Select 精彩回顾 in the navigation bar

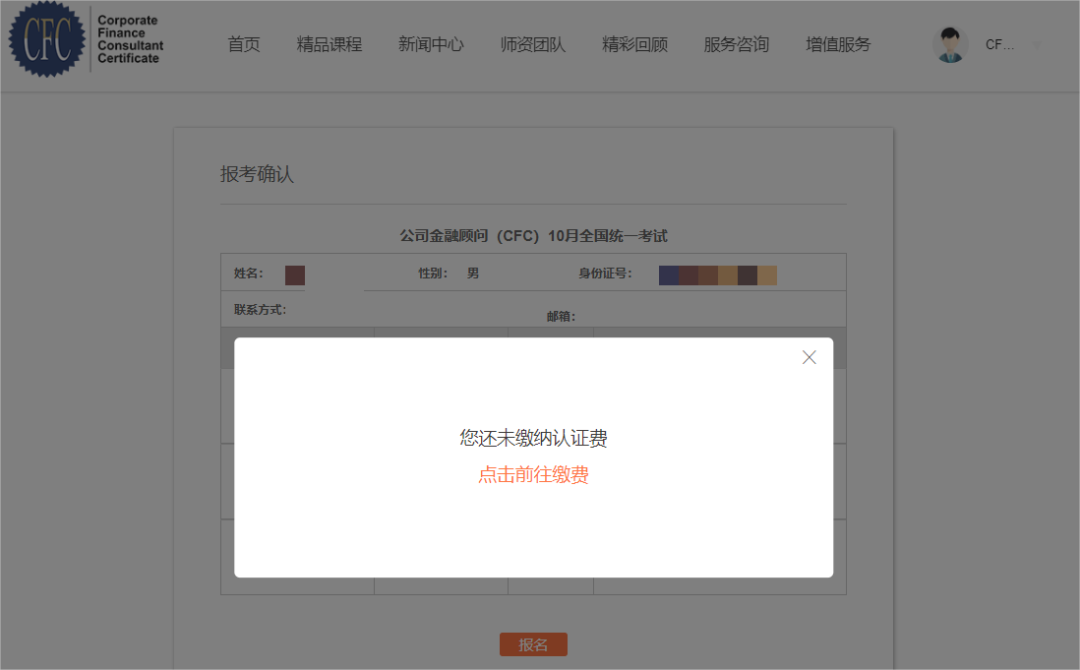point(635,45)
